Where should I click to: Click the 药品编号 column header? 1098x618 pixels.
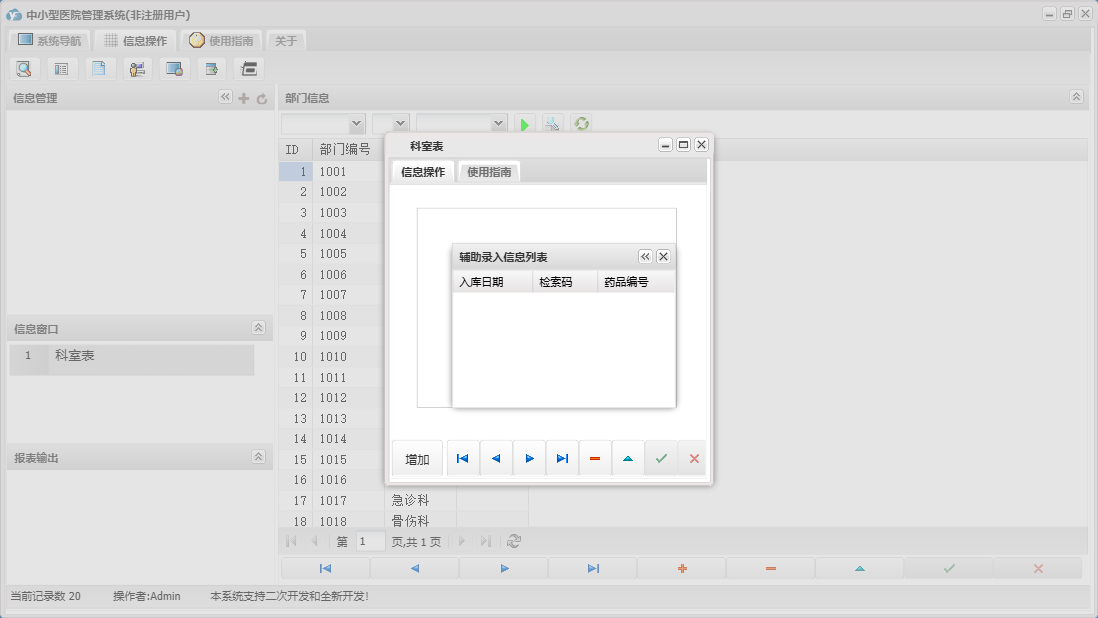tap(626, 282)
